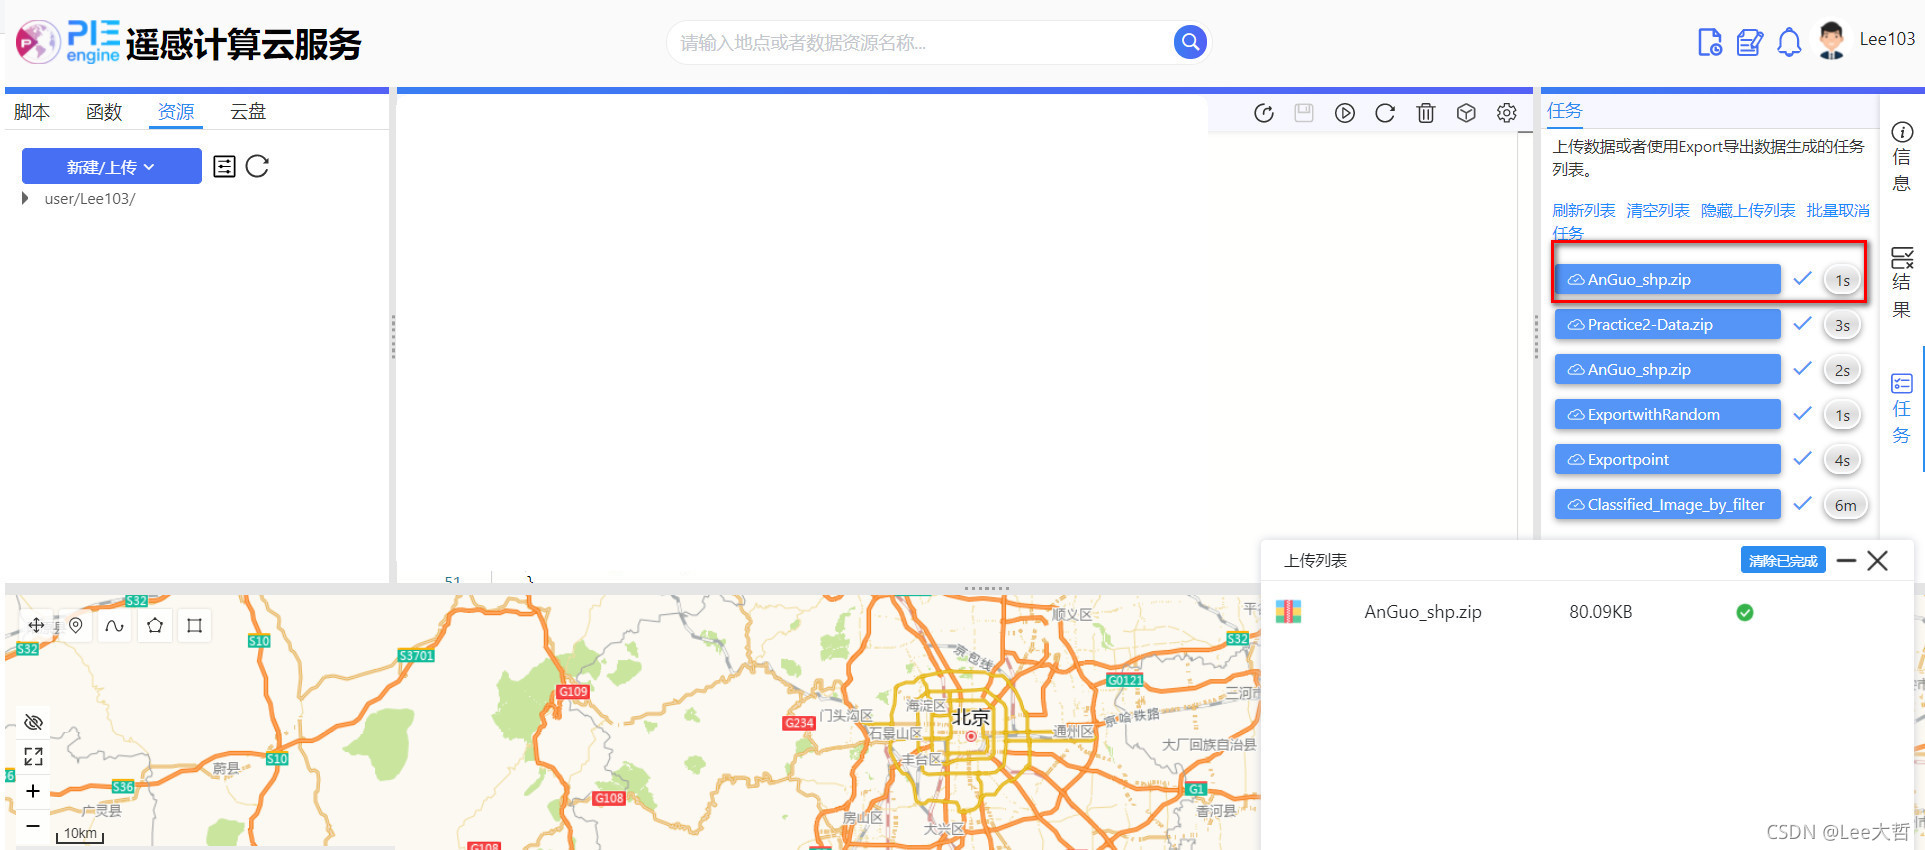Click AnGuo_shp.zip in upload list
Image resolution: width=1925 pixels, height=850 pixels.
tap(1423, 611)
